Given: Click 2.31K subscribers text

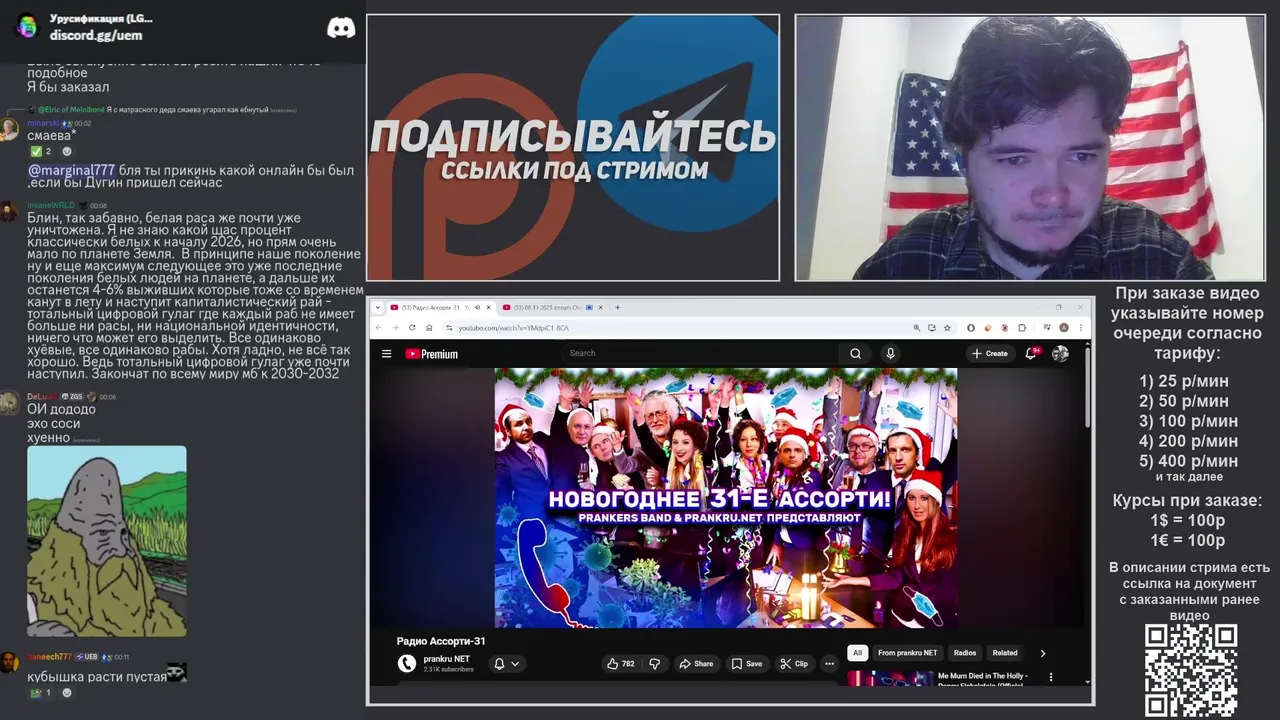Looking at the screenshot, I should pyautogui.click(x=448, y=669).
